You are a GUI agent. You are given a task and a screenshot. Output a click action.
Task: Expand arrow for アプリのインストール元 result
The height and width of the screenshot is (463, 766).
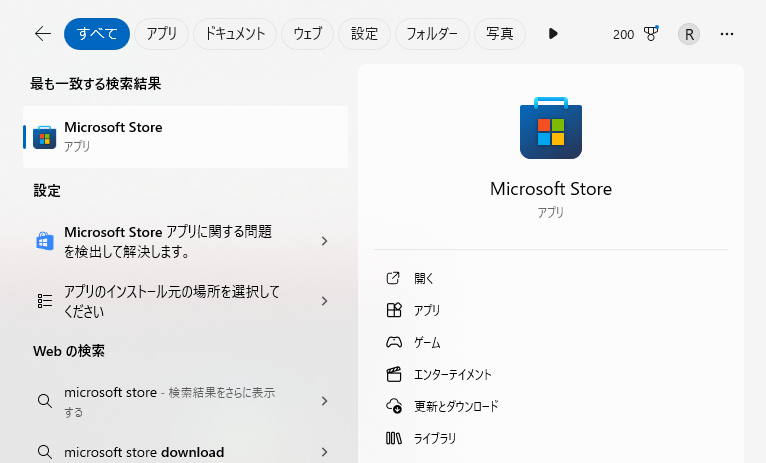tap(324, 301)
